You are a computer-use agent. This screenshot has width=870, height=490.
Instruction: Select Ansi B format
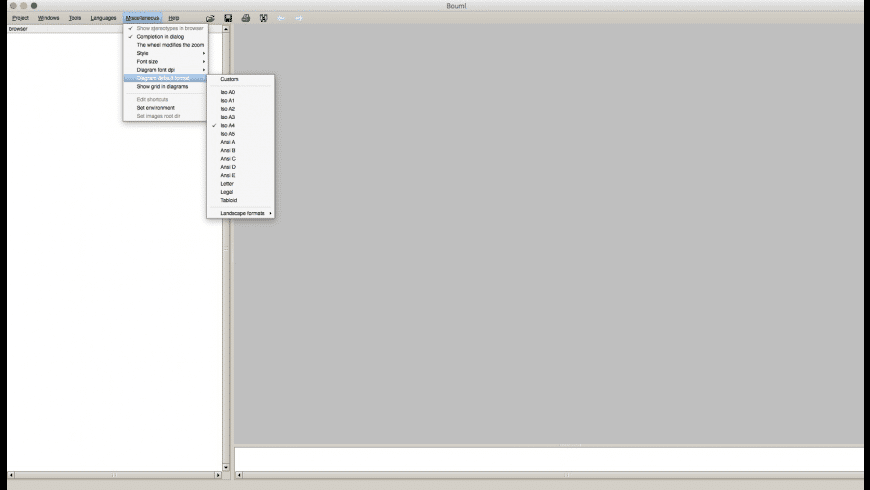pyautogui.click(x=241, y=150)
